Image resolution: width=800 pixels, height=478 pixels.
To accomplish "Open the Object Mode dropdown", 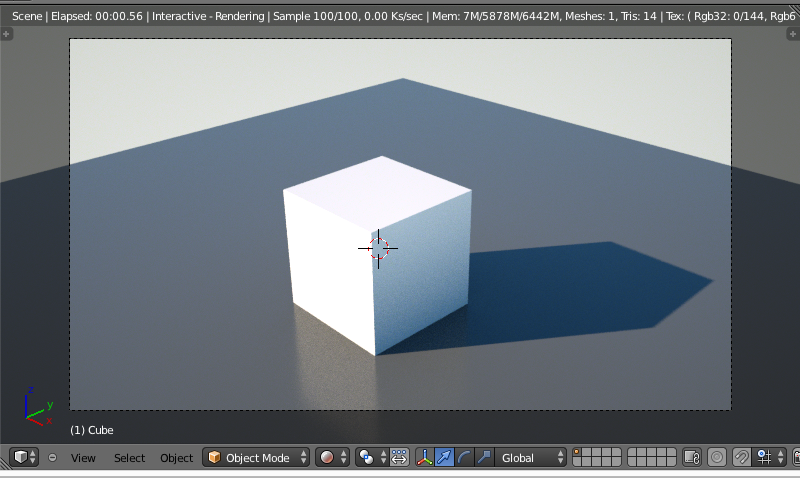I will (256, 457).
